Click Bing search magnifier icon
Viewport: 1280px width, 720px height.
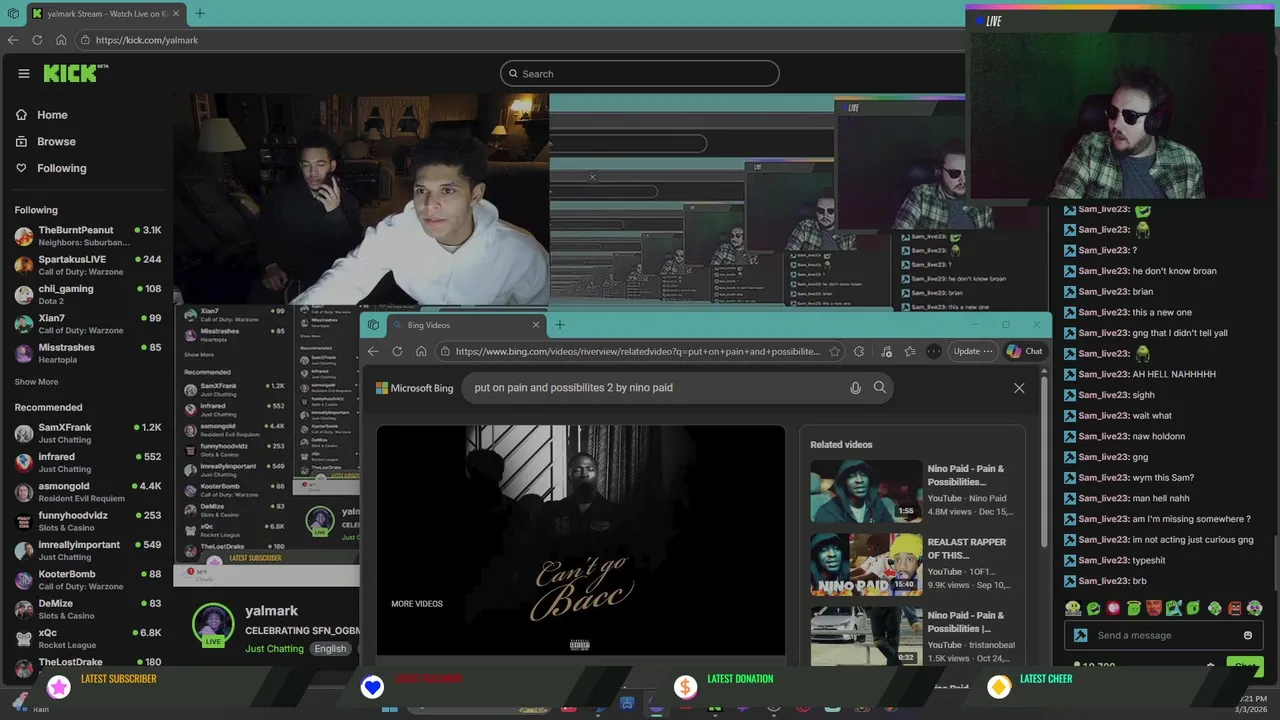[880, 387]
